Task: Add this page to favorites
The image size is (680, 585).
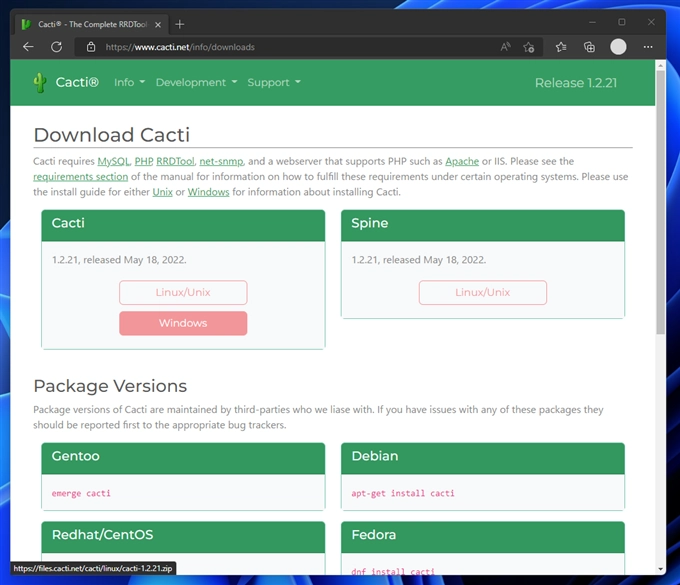Action: coord(528,47)
